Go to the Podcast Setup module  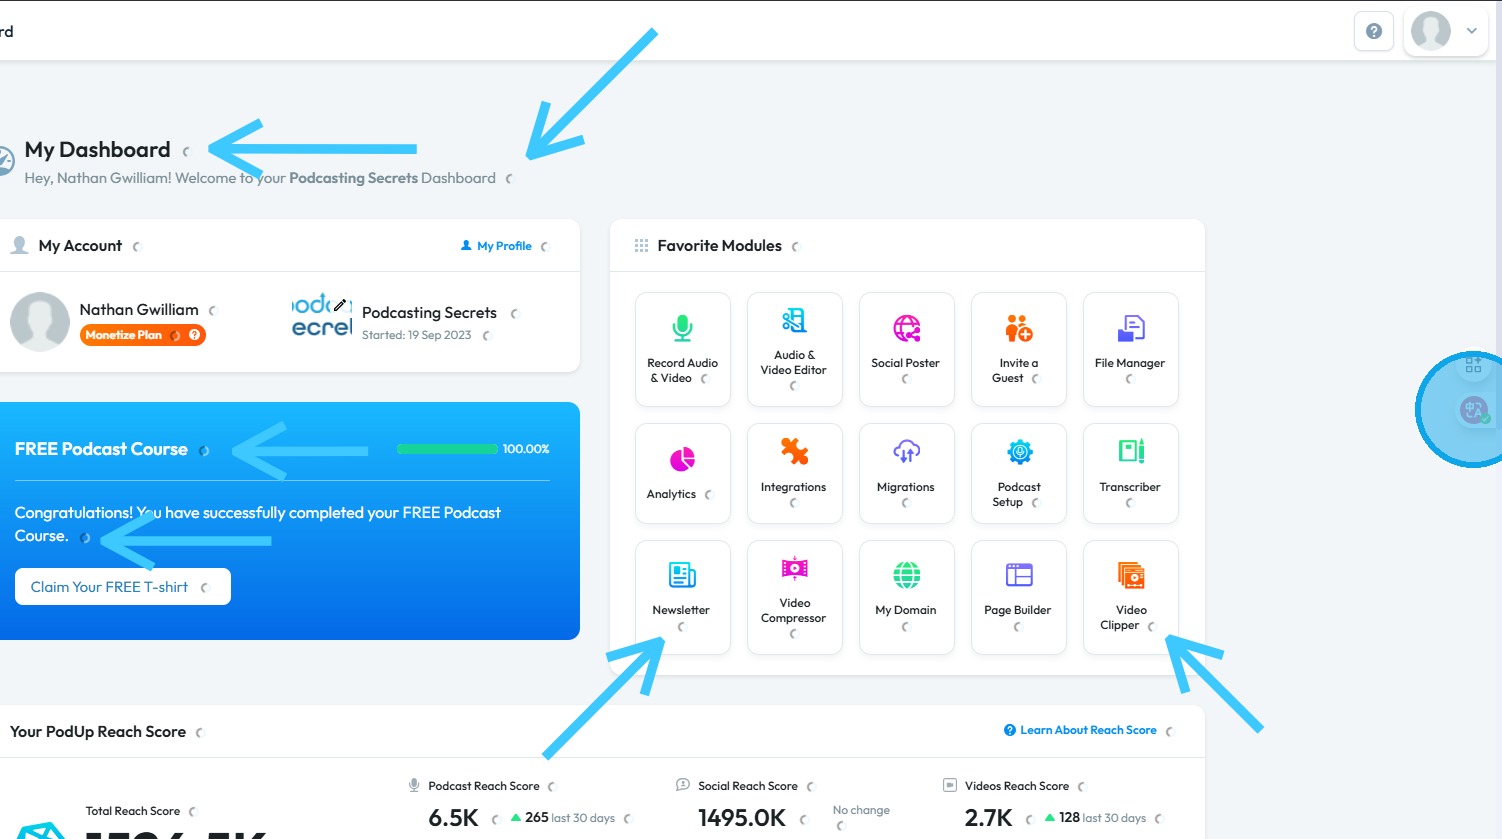(1018, 473)
